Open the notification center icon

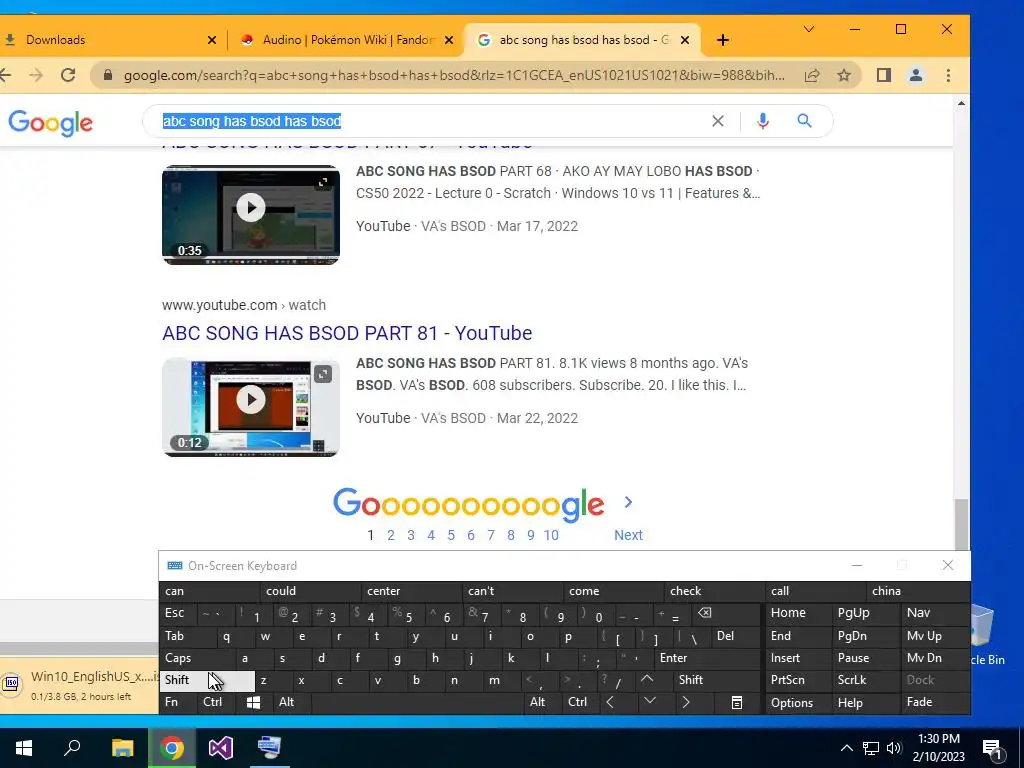coord(991,748)
